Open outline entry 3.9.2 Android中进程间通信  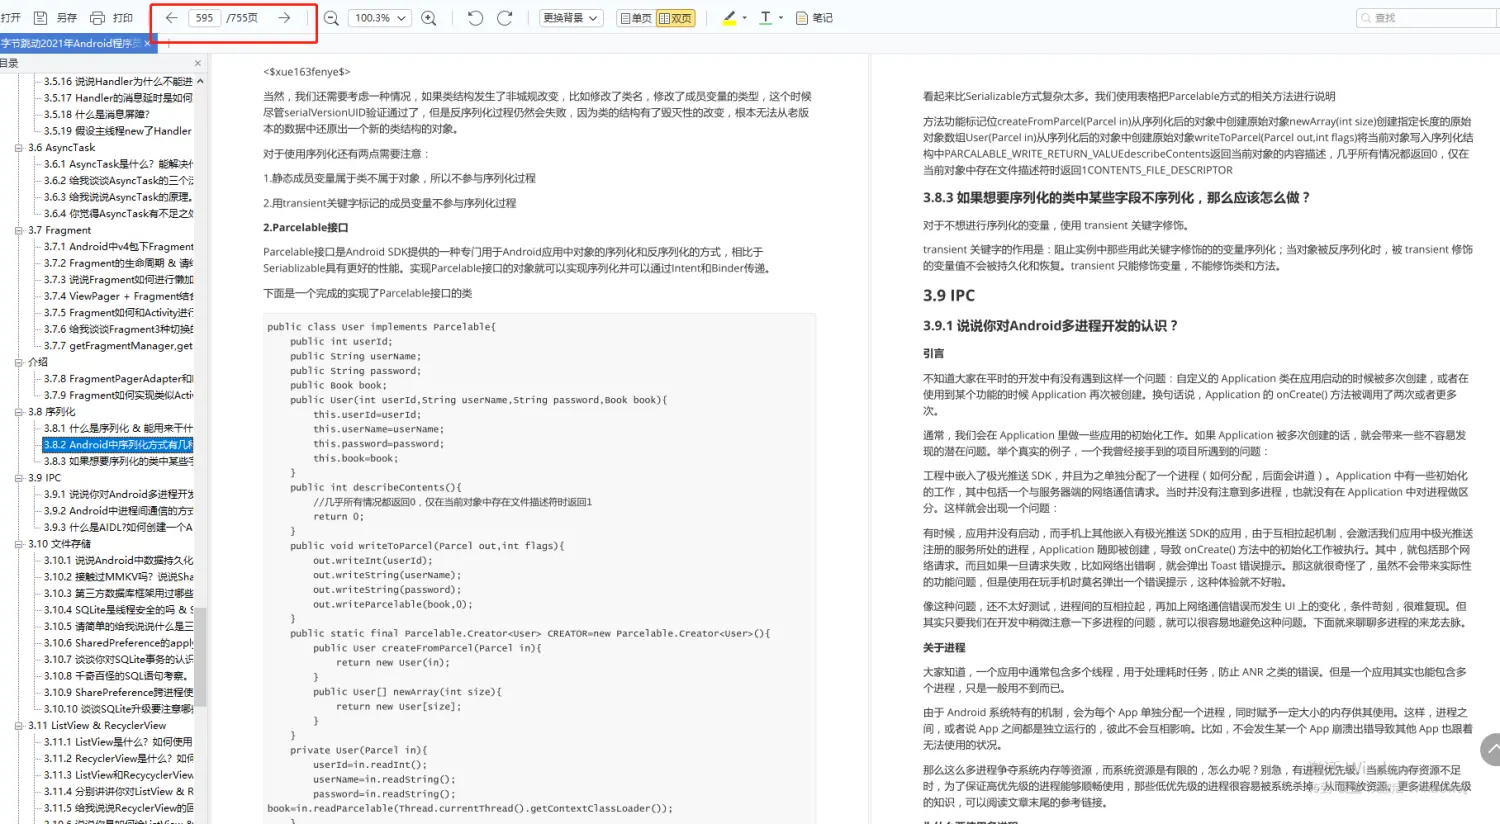[118, 511]
